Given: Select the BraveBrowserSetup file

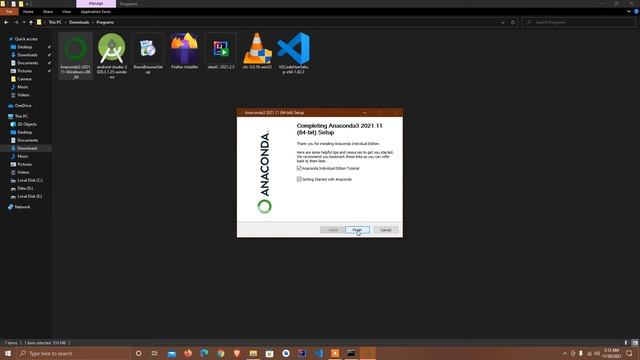Looking at the screenshot, I should (148, 54).
